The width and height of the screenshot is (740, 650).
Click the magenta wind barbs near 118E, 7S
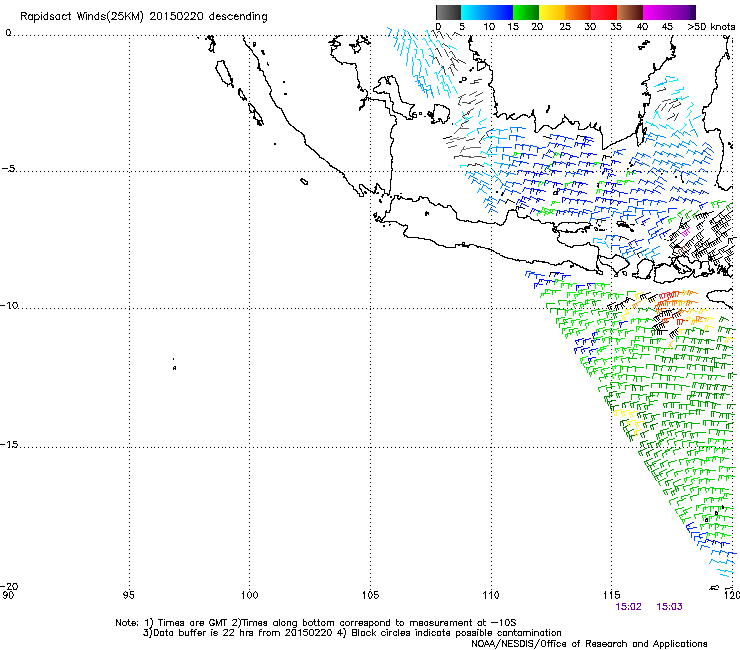(x=686, y=231)
